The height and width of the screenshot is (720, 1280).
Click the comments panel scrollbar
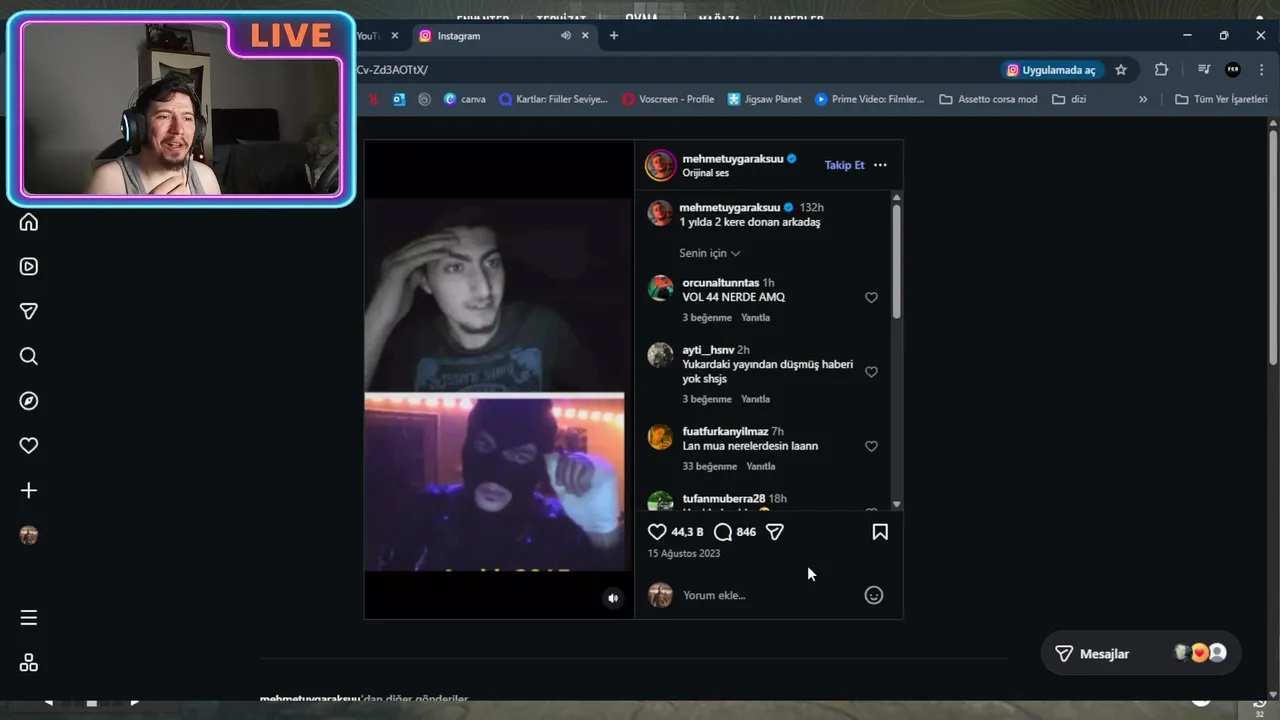click(x=896, y=264)
